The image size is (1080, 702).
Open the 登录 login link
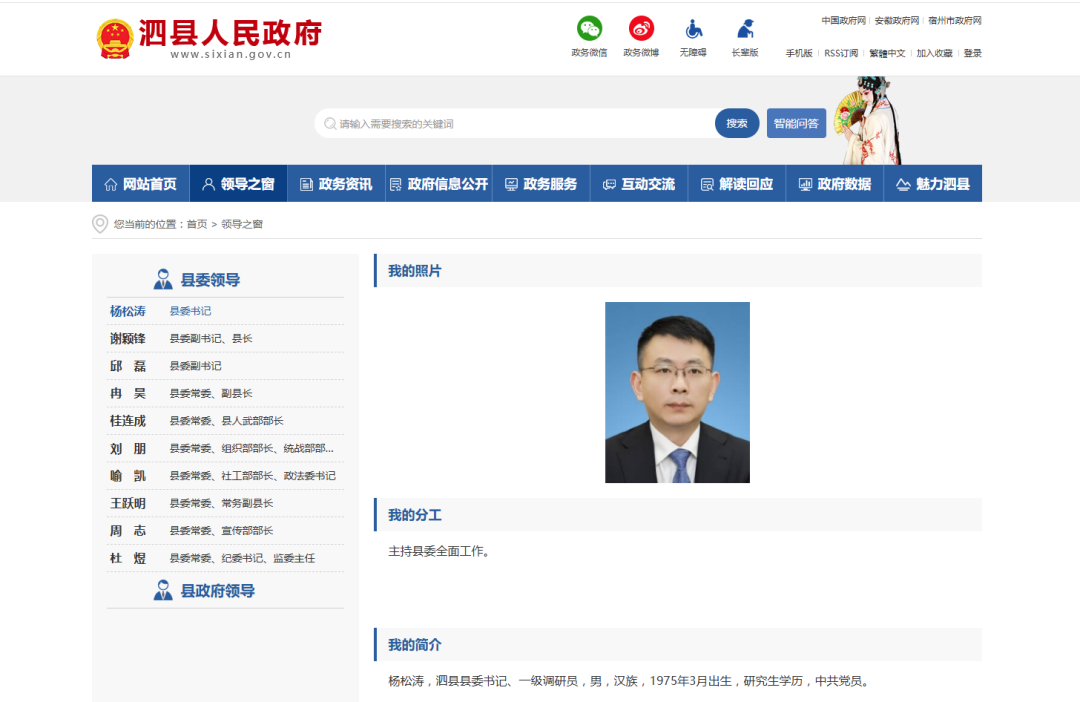(972, 52)
